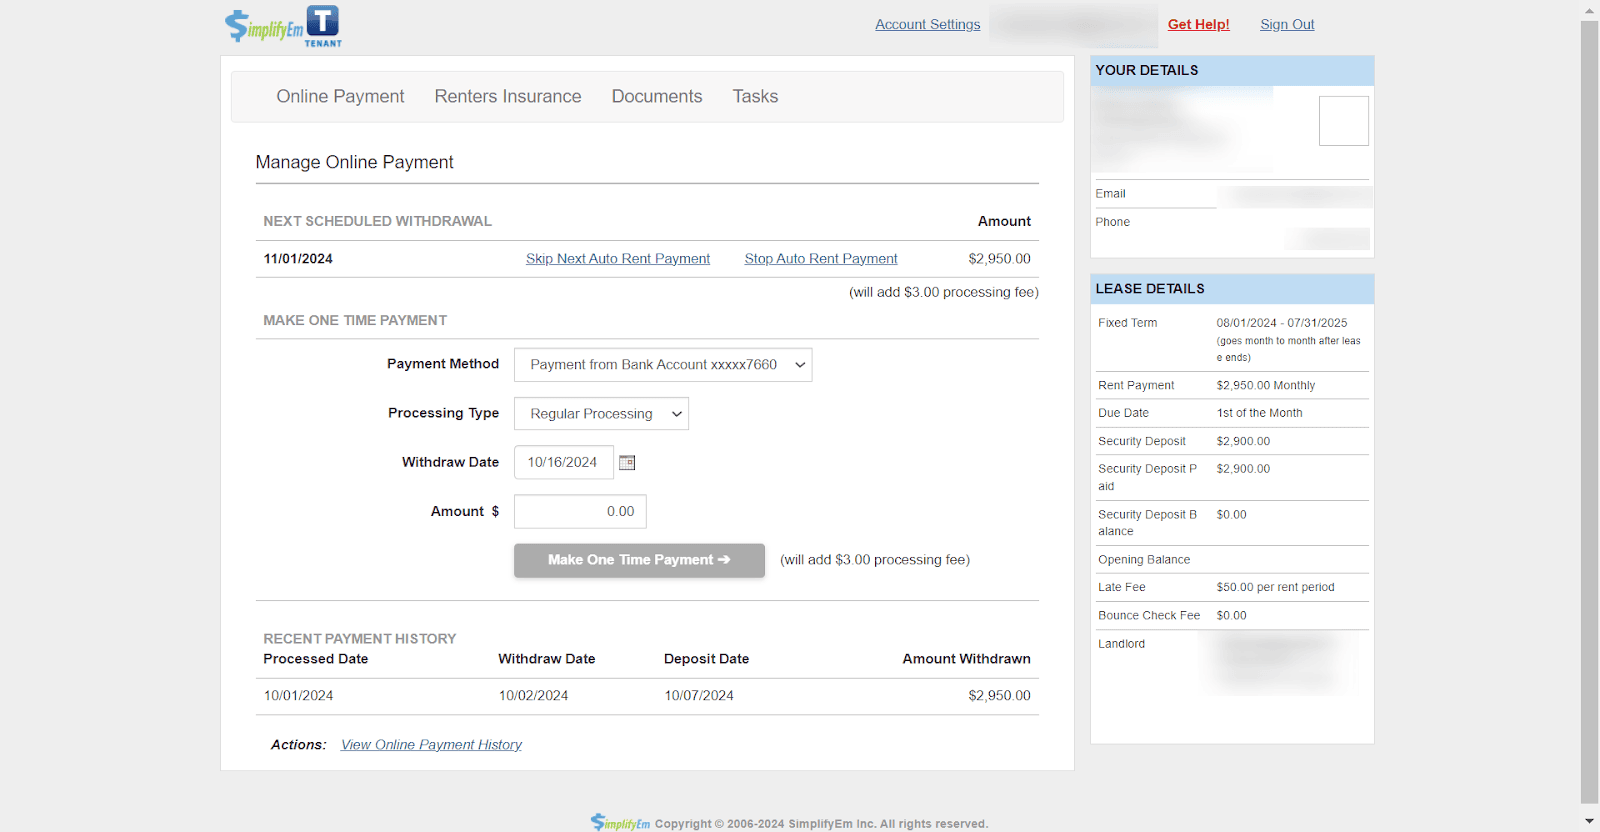Expand the Payment Method dropdown
The height and width of the screenshot is (832, 1600).
coord(663,365)
